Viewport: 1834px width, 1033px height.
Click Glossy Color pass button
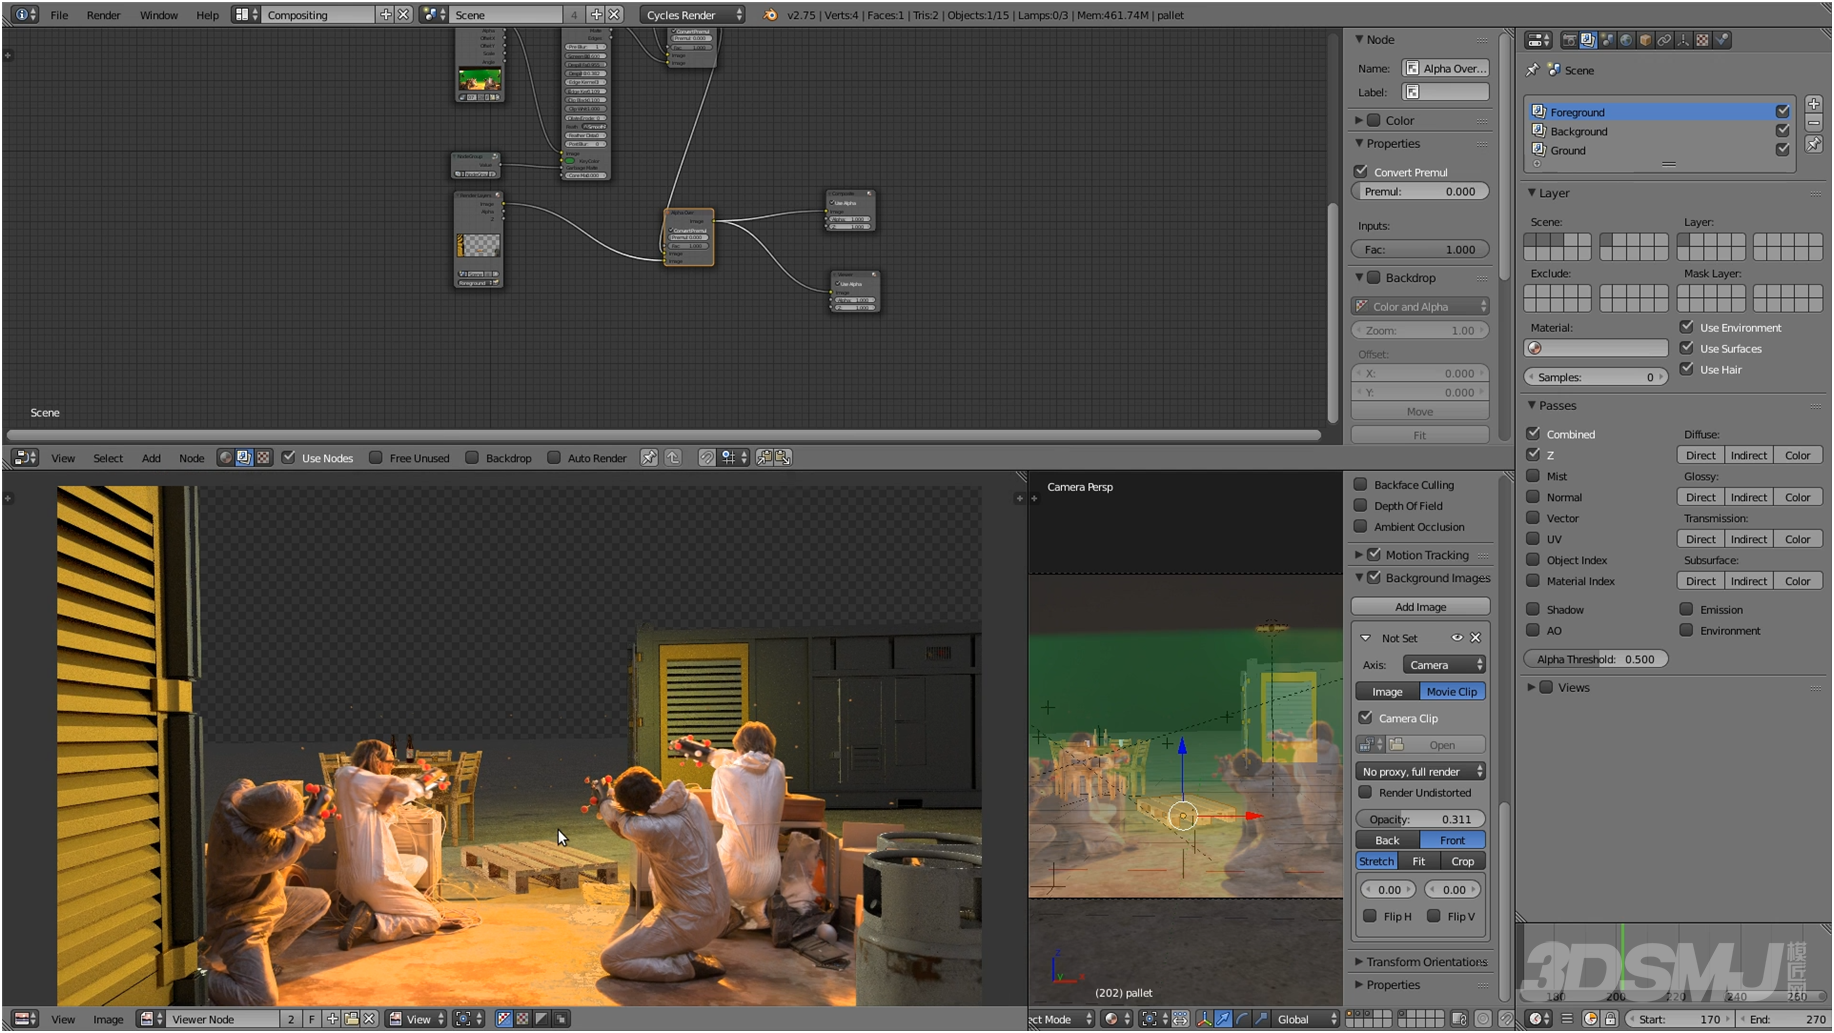point(1797,497)
